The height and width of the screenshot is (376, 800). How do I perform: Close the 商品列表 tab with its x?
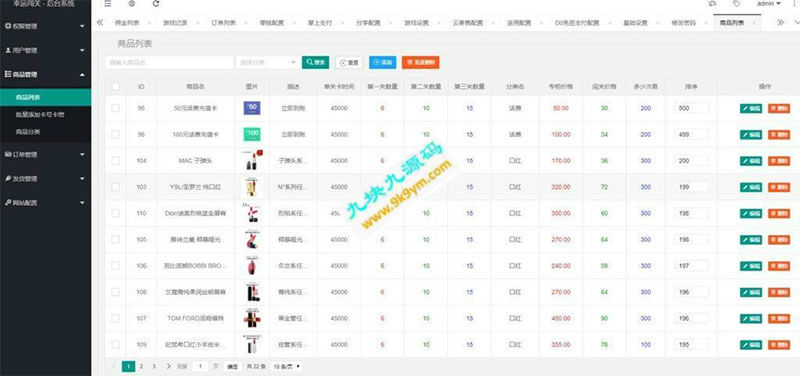(754, 23)
